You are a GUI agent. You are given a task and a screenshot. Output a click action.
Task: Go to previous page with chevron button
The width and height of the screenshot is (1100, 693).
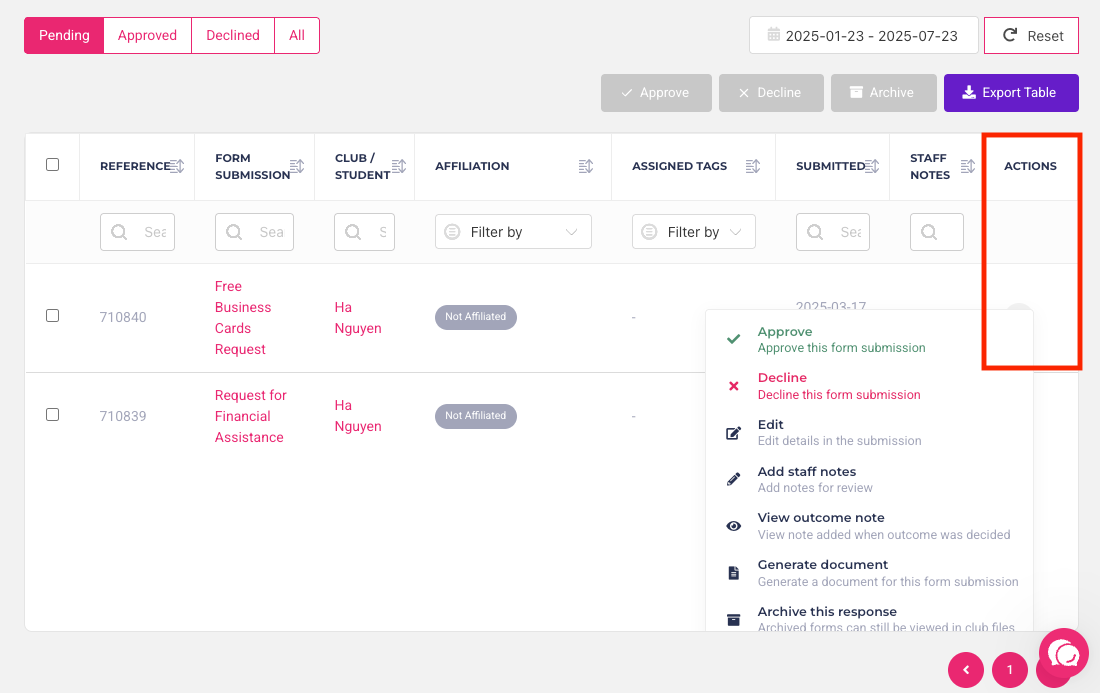[966, 670]
